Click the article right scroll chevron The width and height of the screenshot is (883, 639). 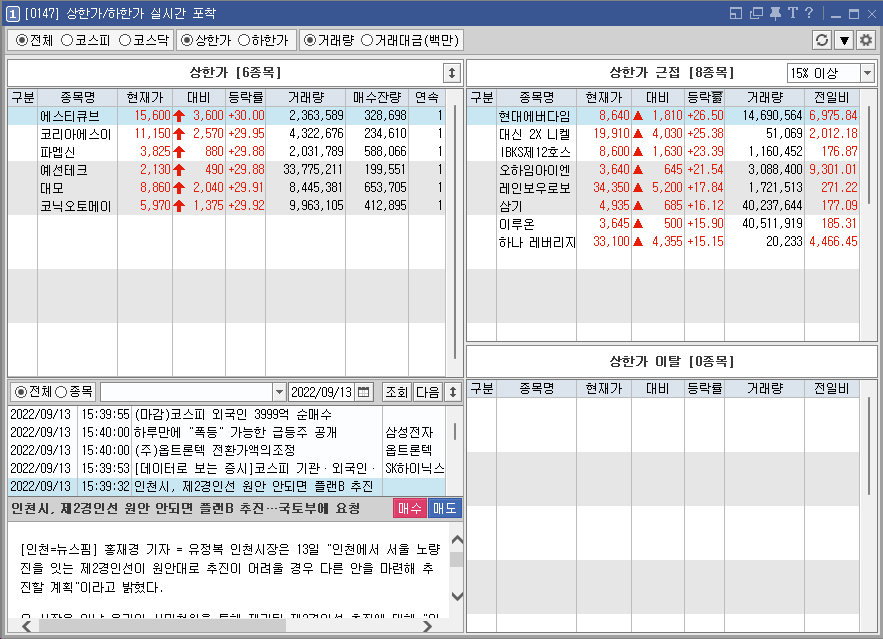point(427,626)
